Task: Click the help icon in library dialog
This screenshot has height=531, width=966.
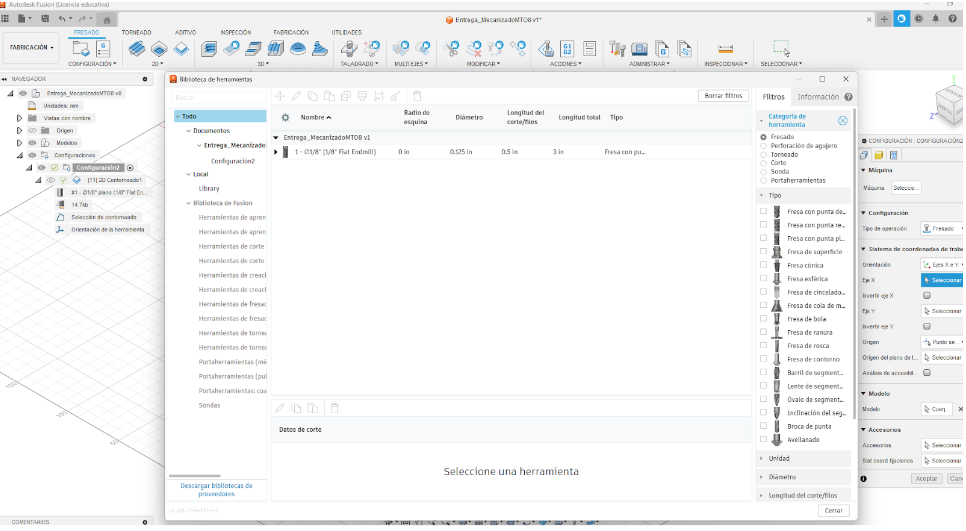Action: 848,97
